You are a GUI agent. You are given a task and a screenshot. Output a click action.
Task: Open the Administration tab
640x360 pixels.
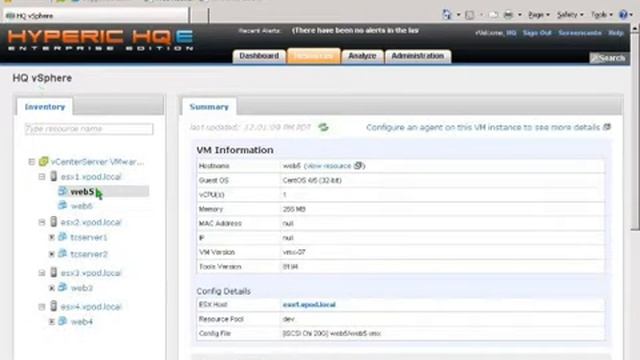click(x=418, y=56)
